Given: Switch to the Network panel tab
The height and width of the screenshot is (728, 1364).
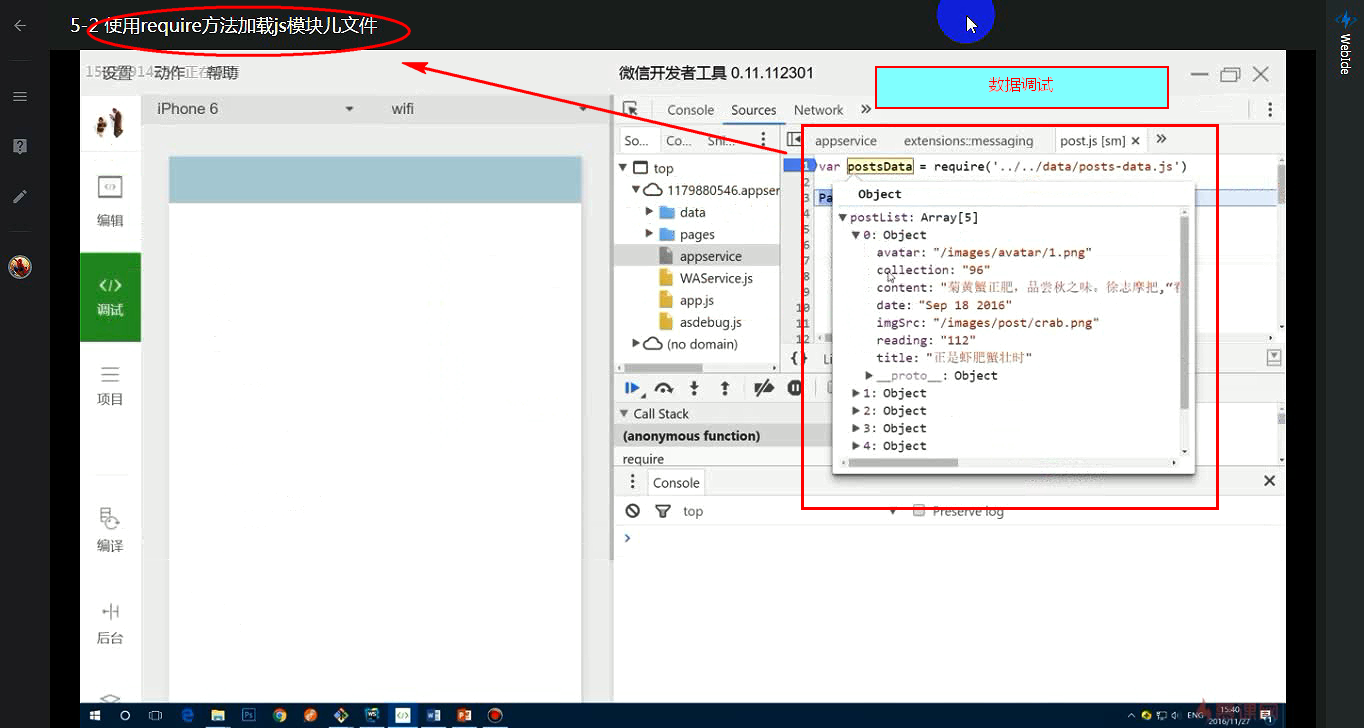Looking at the screenshot, I should click(819, 110).
